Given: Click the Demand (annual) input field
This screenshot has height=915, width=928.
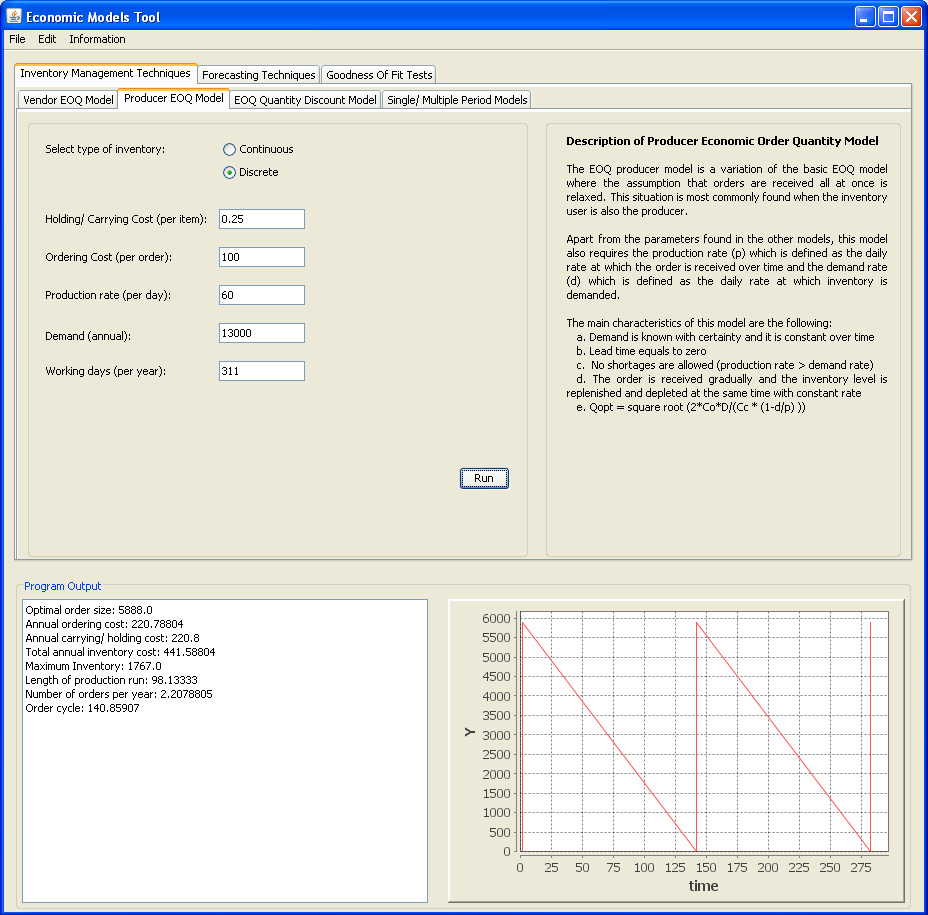Looking at the screenshot, I should click(x=262, y=333).
